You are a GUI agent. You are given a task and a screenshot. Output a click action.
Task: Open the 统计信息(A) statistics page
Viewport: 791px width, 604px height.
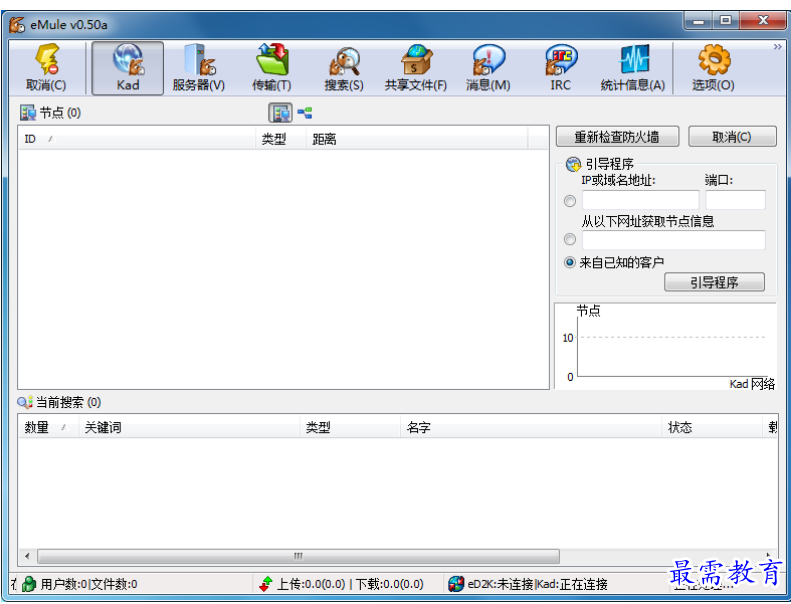633,68
